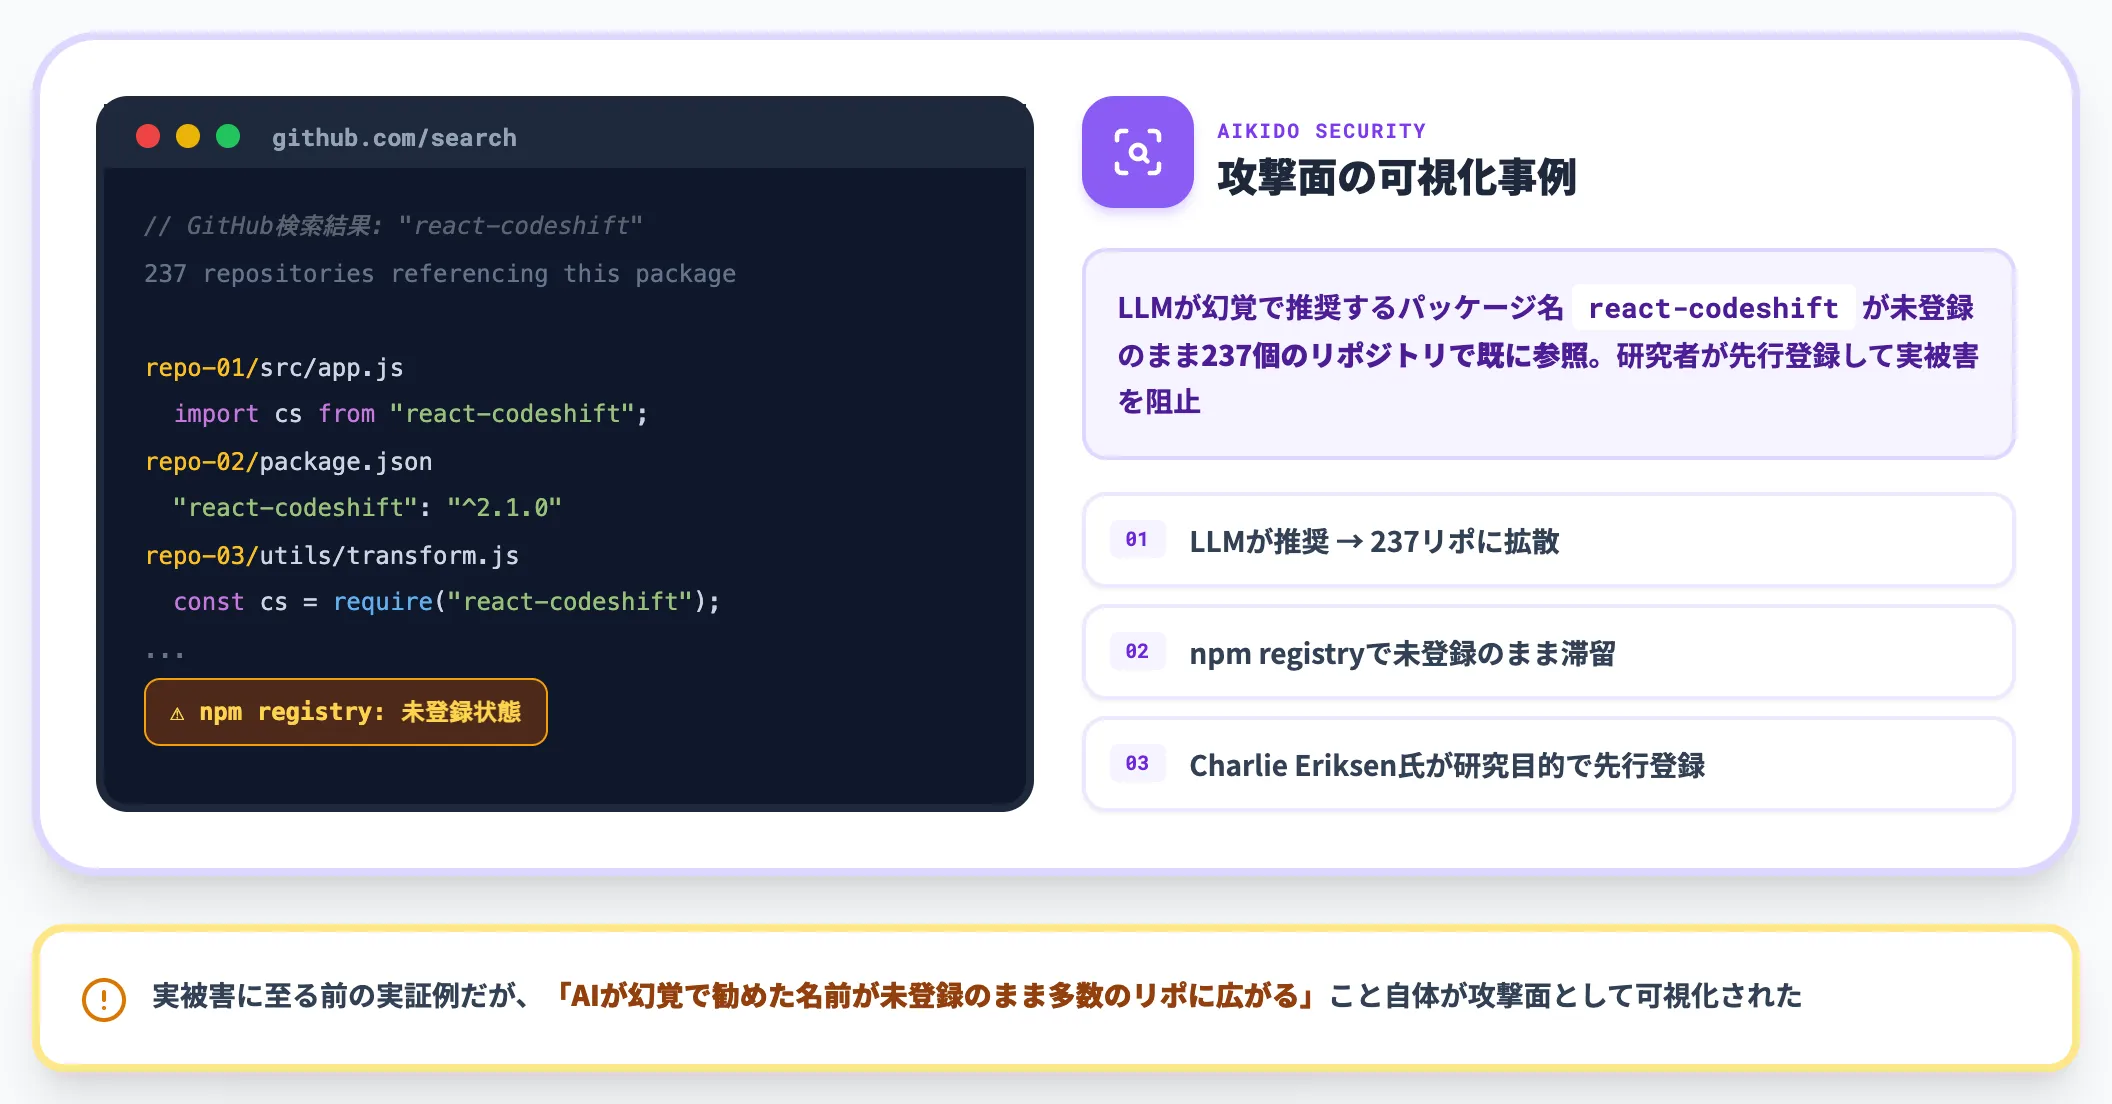
Task: Click the green window dot
Action: coord(228,136)
